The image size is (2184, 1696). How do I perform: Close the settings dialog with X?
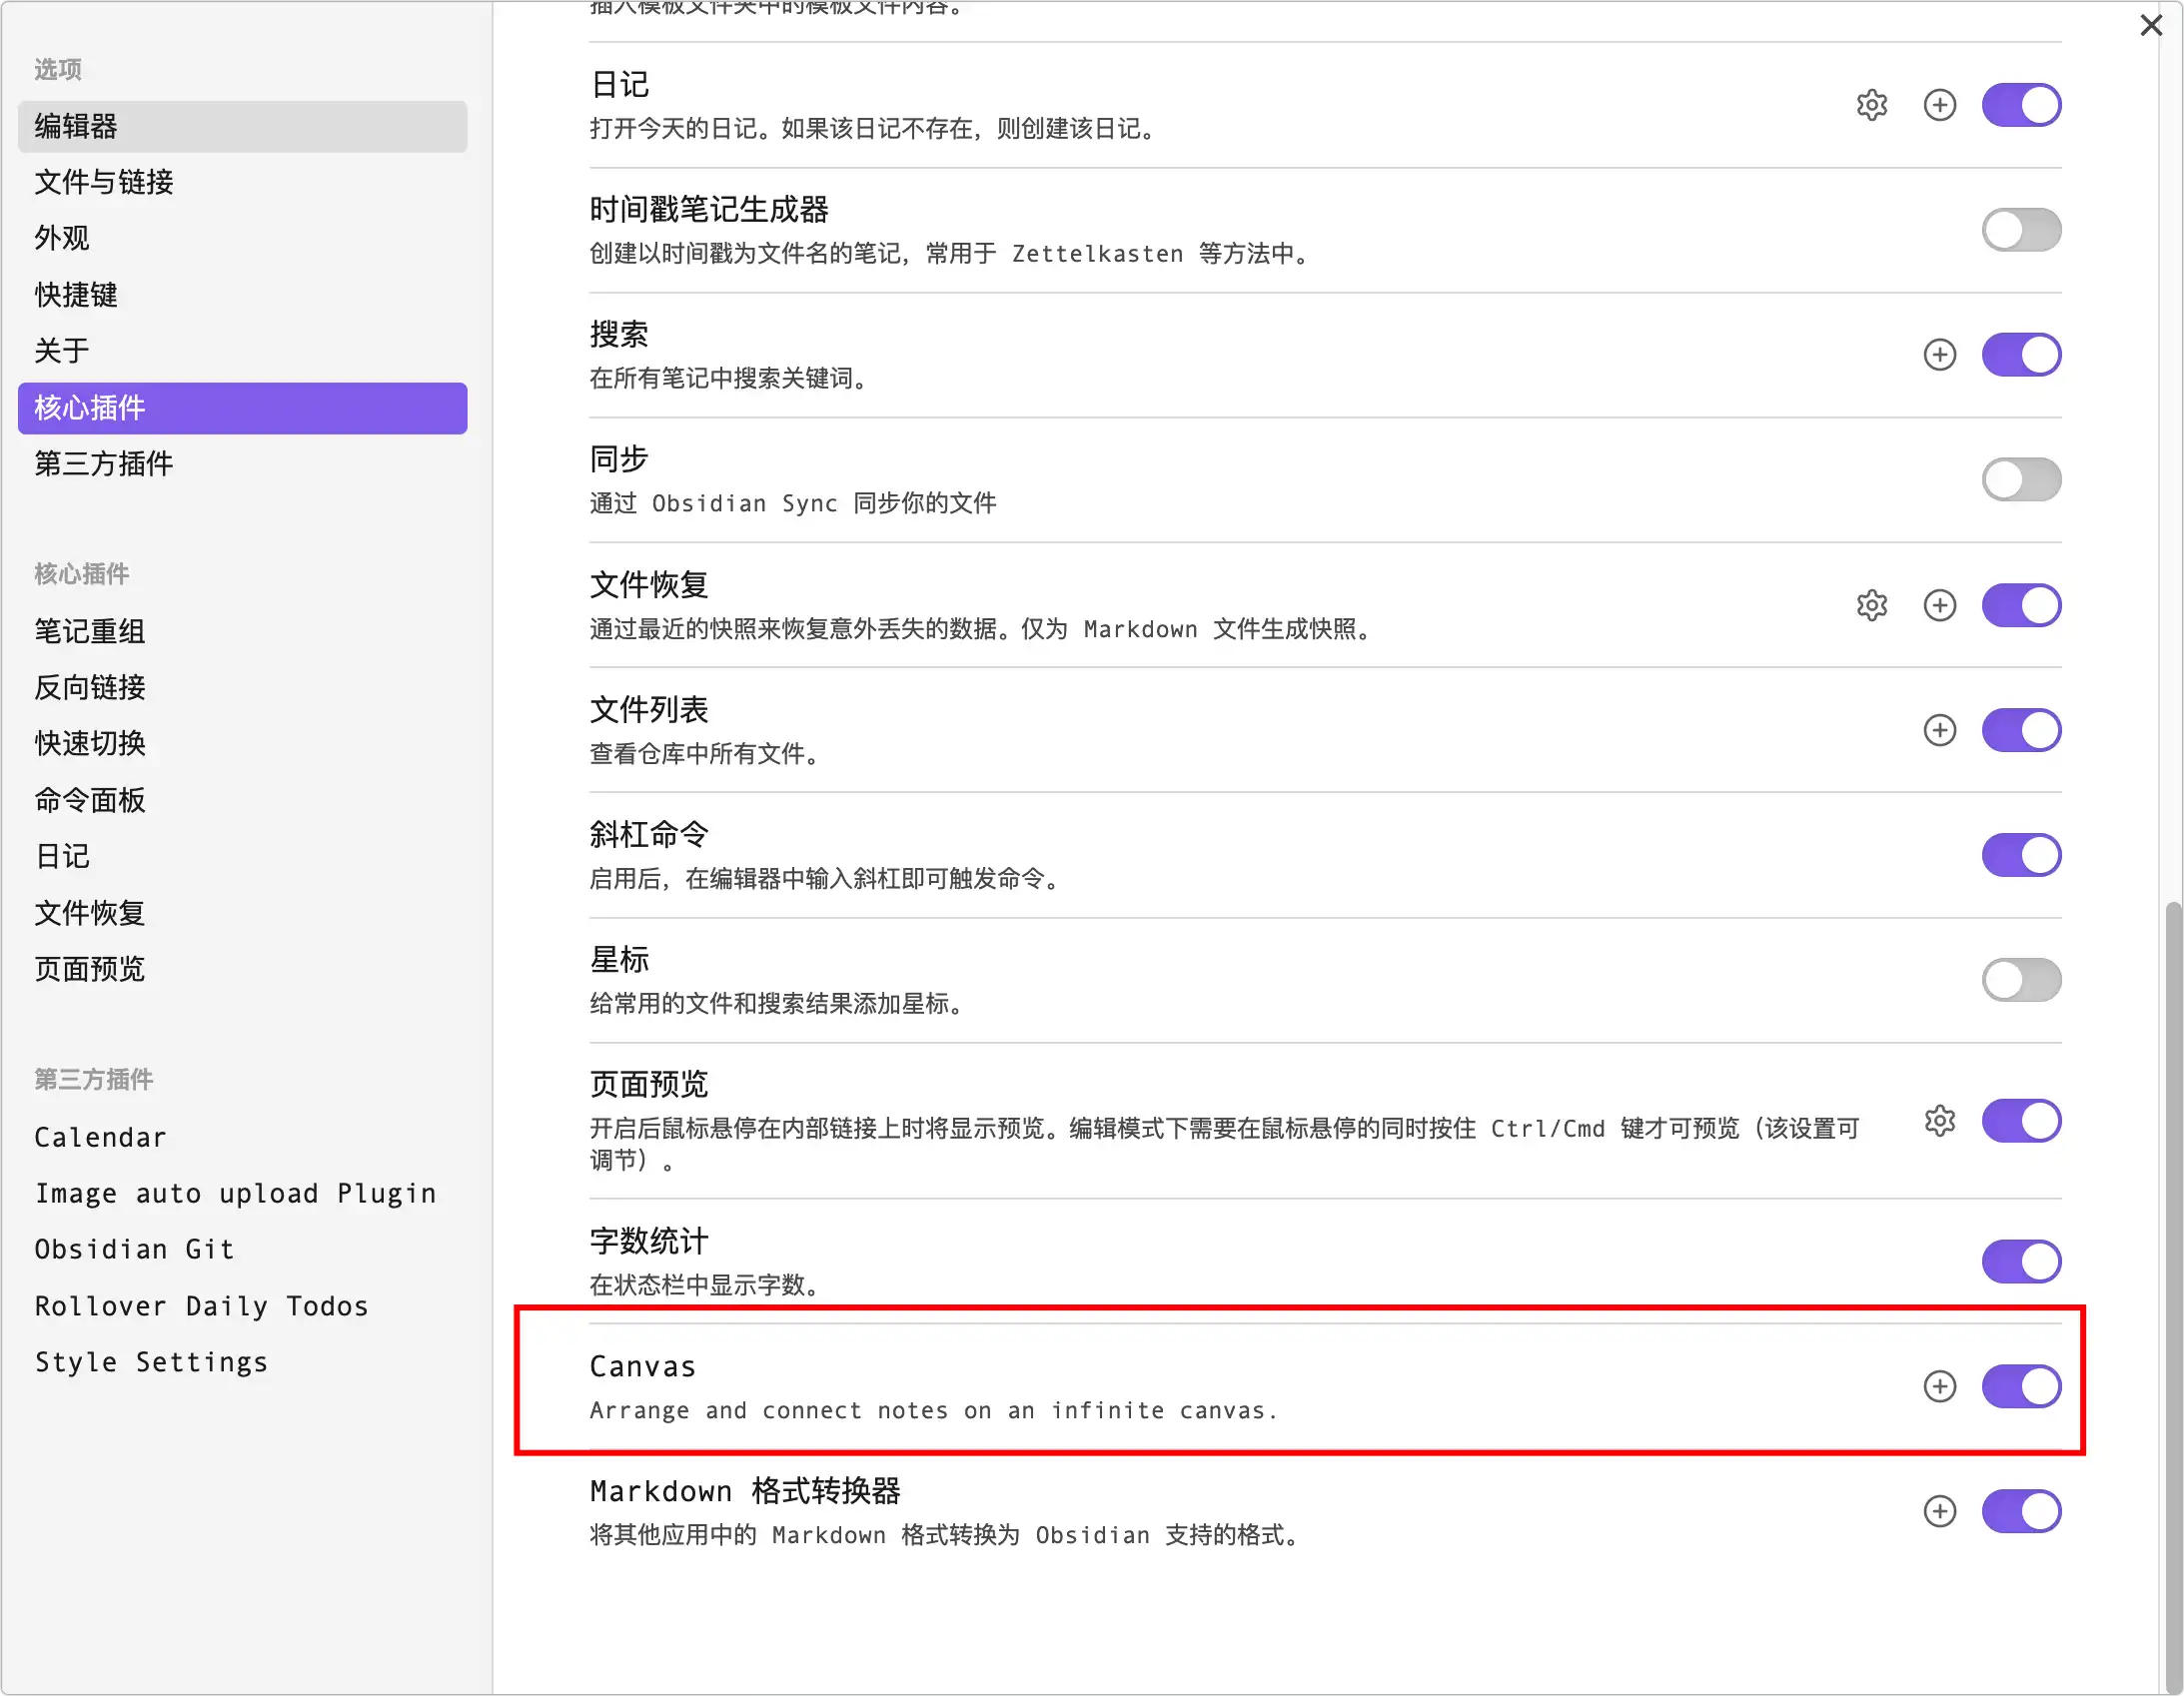[x=2150, y=25]
